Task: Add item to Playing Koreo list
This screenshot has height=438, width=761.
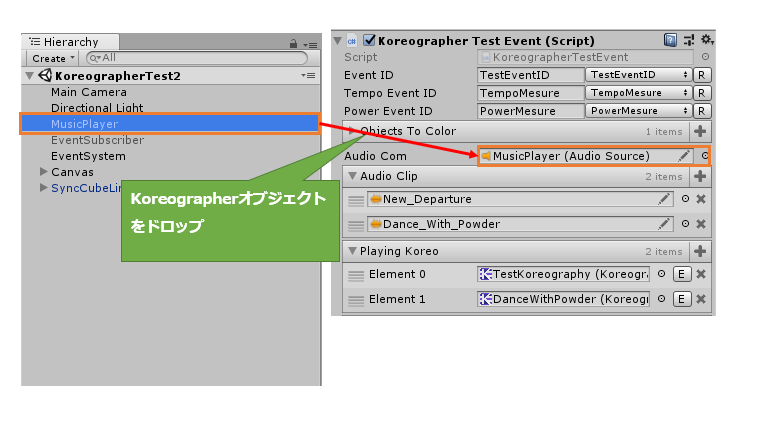Action: (700, 251)
